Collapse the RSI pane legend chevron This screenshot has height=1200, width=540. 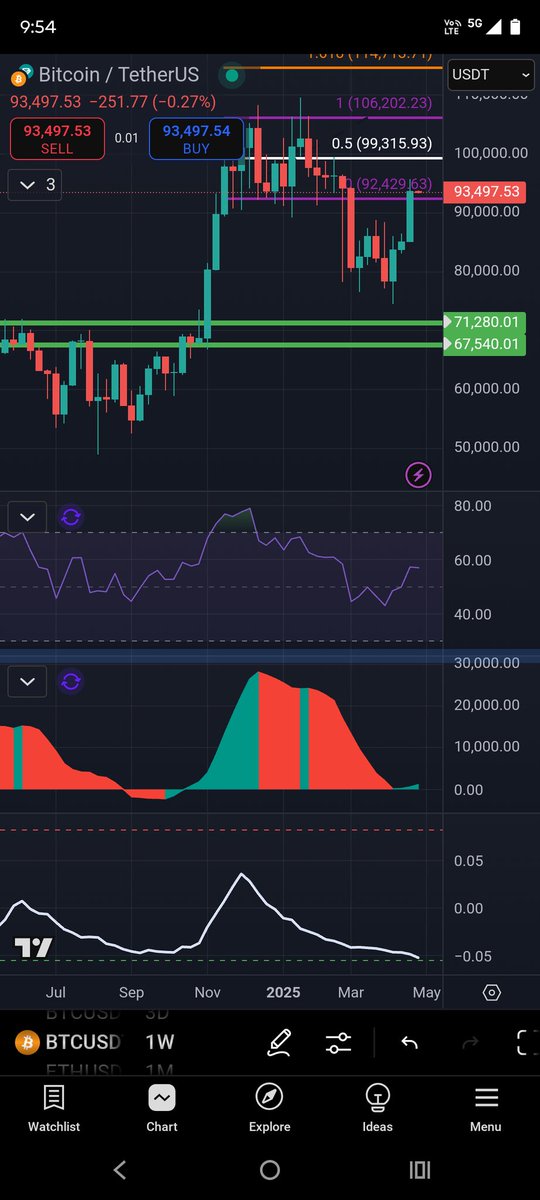pos(27,517)
